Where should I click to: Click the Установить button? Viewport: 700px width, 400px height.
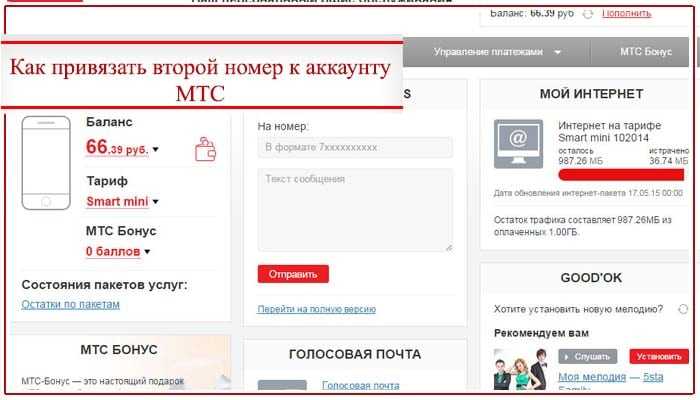point(659,357)
